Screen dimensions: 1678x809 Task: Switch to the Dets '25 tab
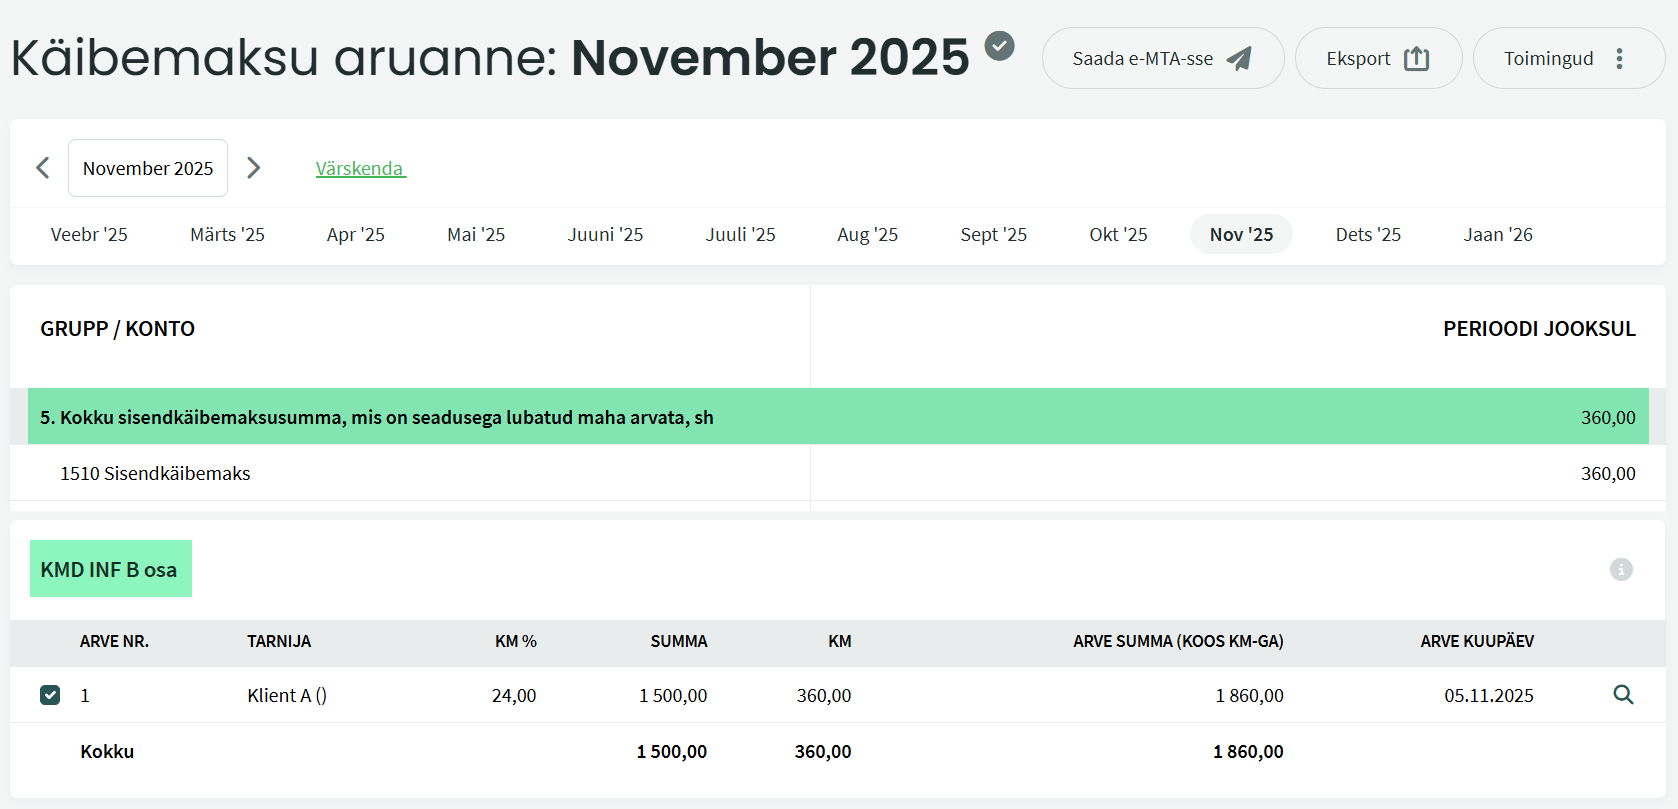click(1367, 235)
